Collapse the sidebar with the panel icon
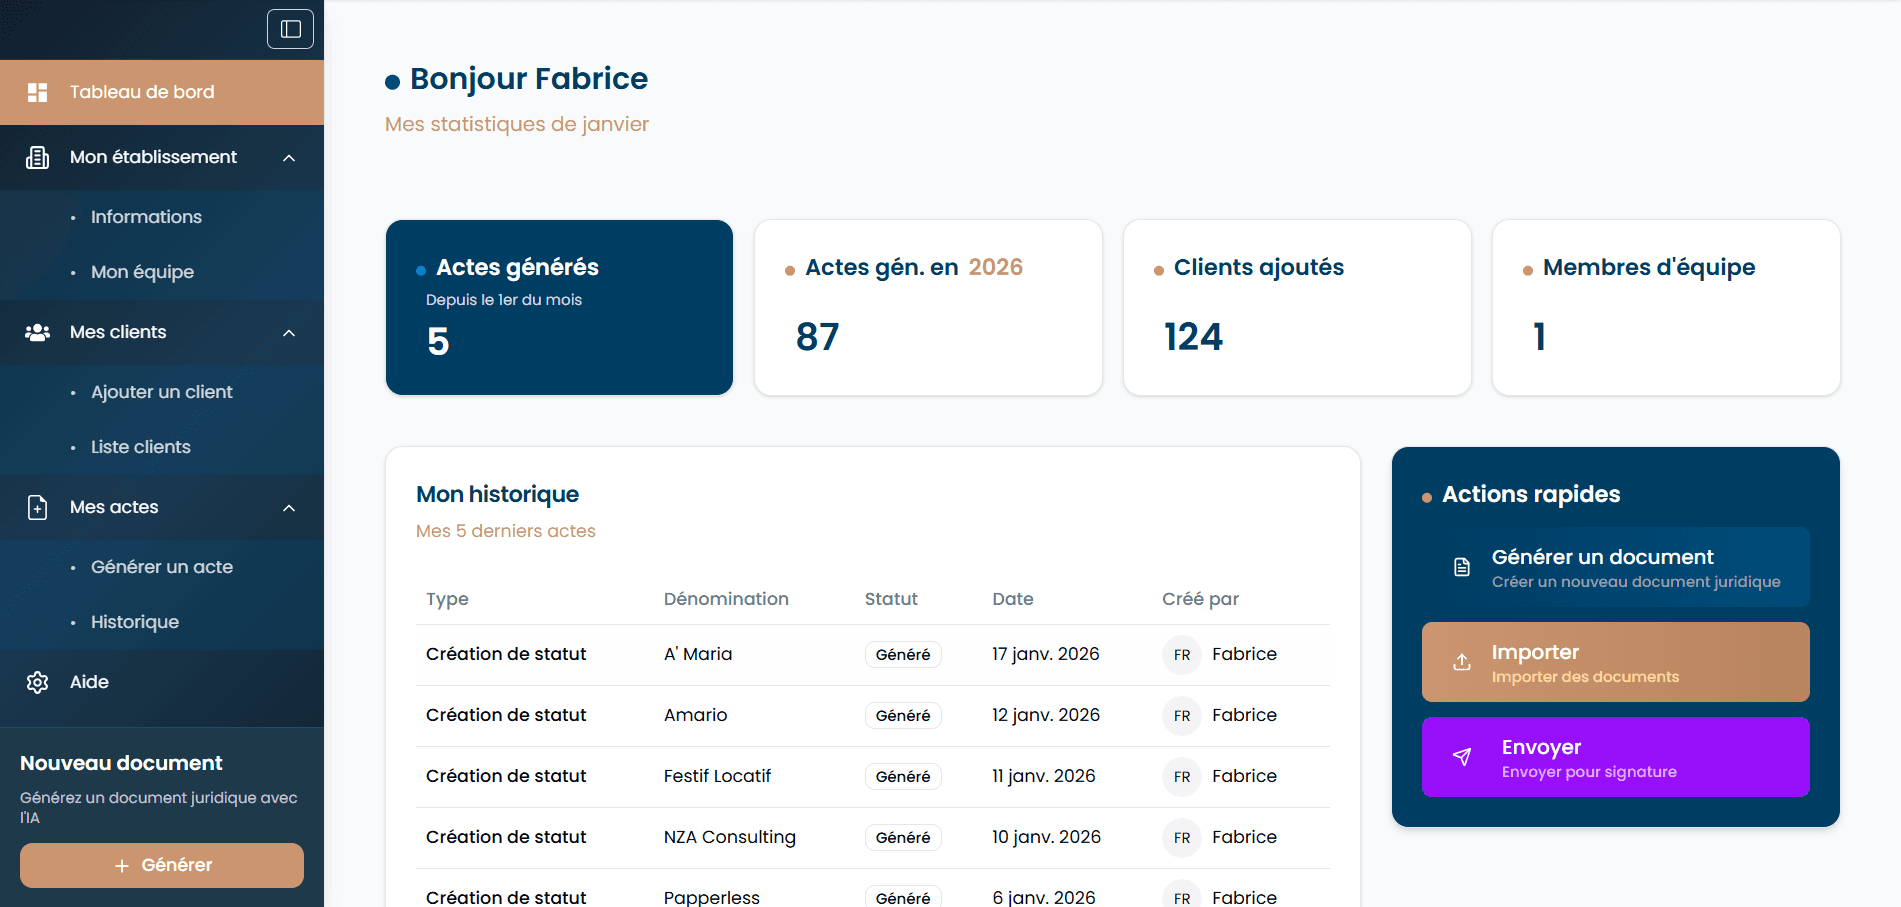The height and width of the screenshot is (907, 1901). pos(290,29)
